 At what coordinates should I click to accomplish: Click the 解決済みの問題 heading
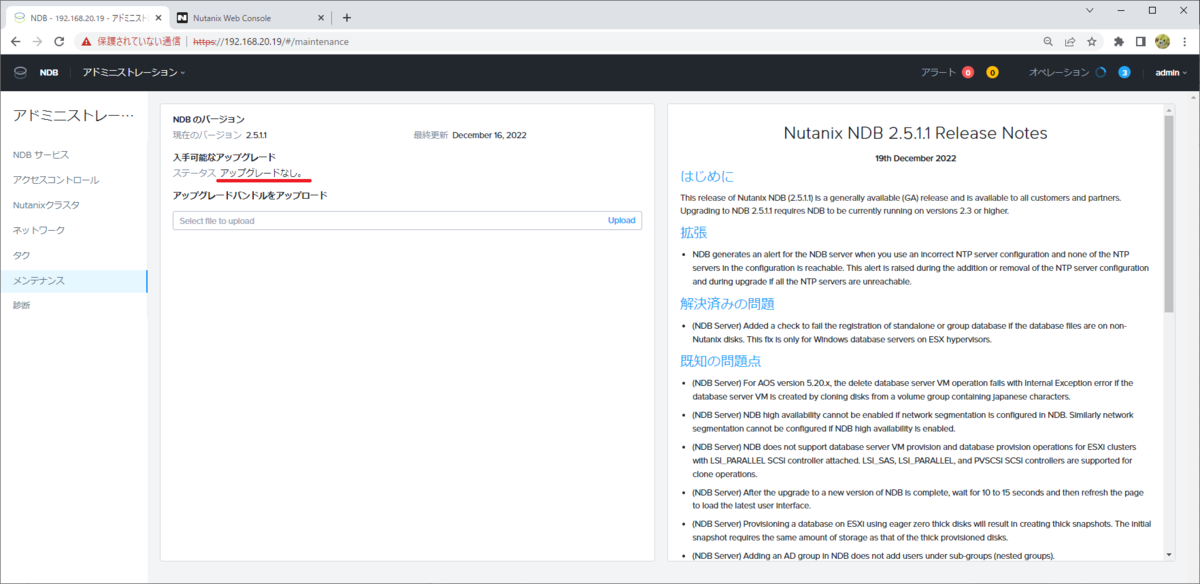(727, 304)
